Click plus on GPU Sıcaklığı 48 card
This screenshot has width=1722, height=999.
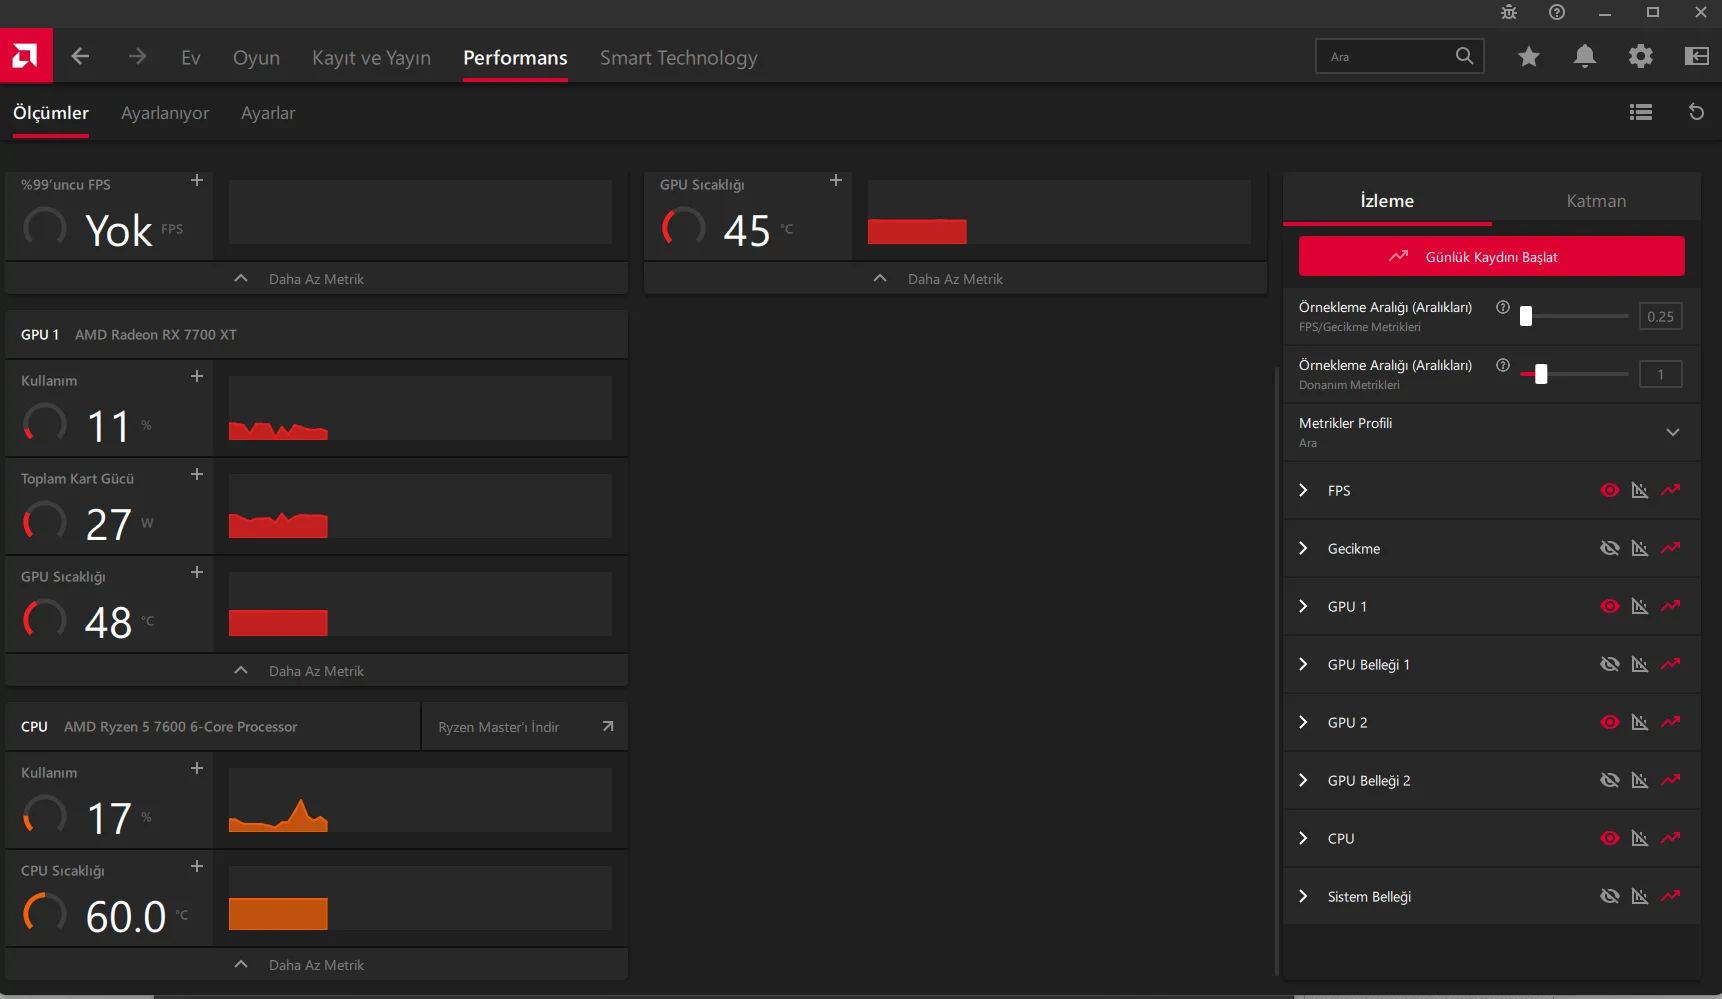click(x=197, y=572)
